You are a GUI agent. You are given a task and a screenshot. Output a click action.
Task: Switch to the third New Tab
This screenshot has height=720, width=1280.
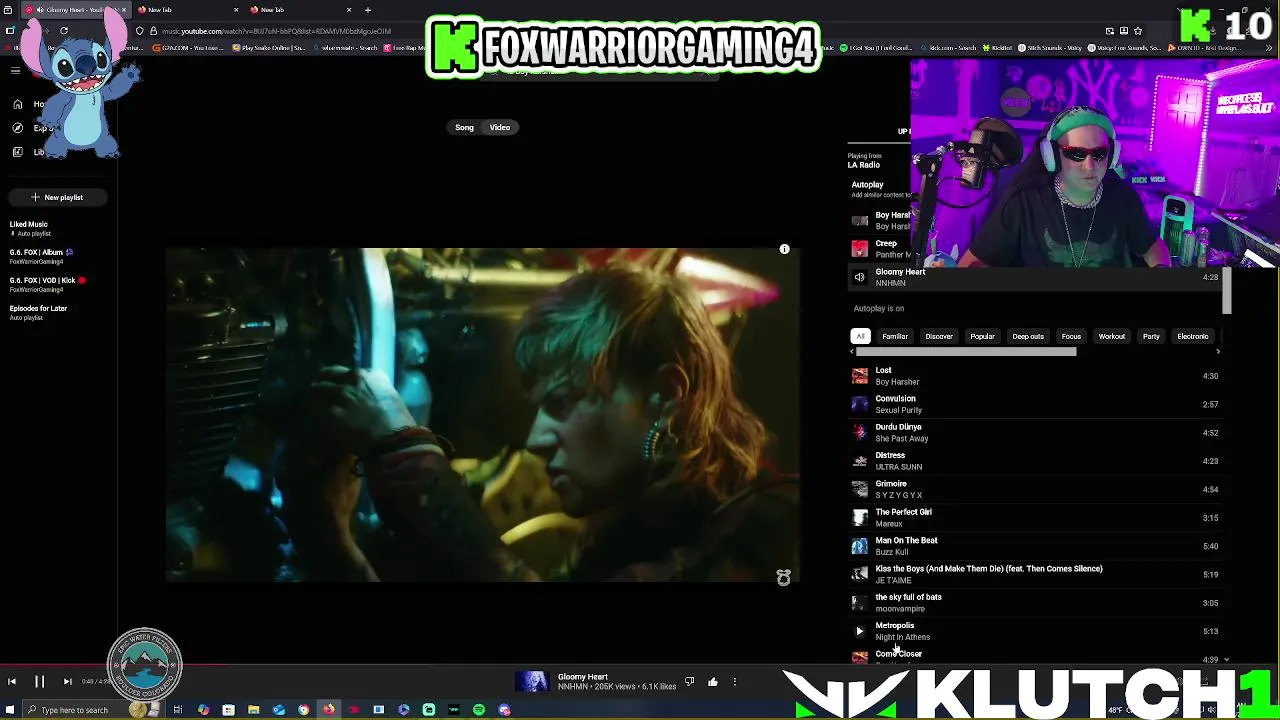[x=300, y=10]
